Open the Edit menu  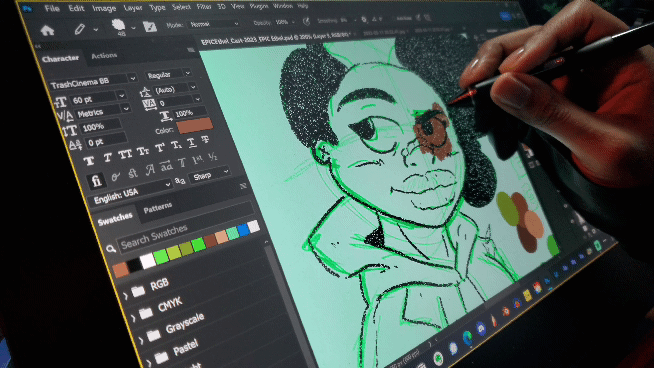click(76, 8)
